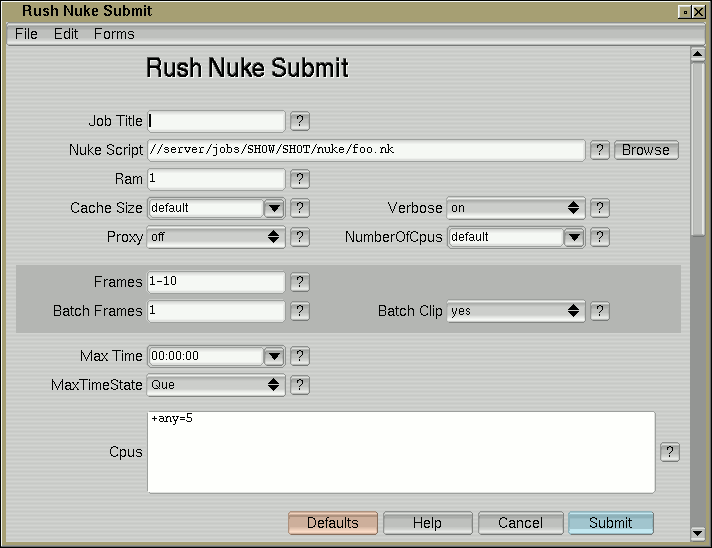712x548 pixels.
Task: Click the Cpus help question mark
Action: tap(670, 452)
